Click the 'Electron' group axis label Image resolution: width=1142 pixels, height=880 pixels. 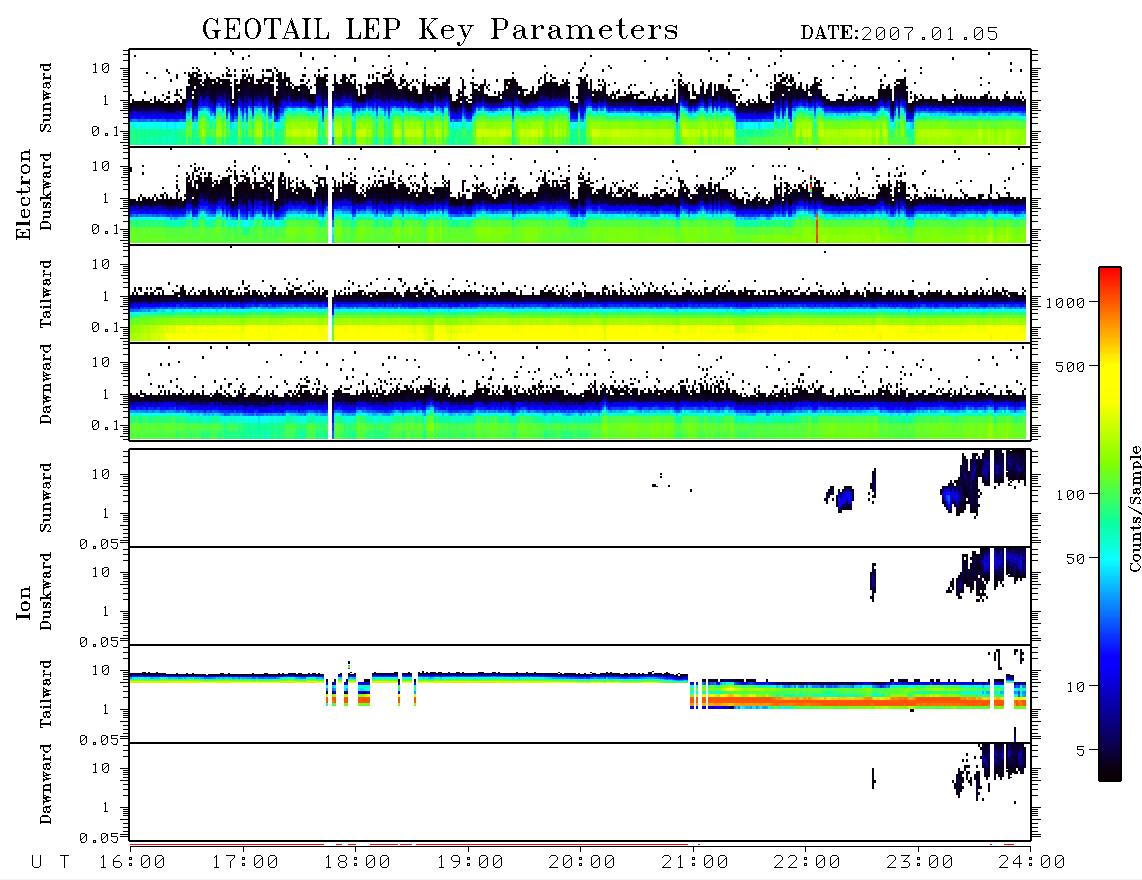point(23,194)
